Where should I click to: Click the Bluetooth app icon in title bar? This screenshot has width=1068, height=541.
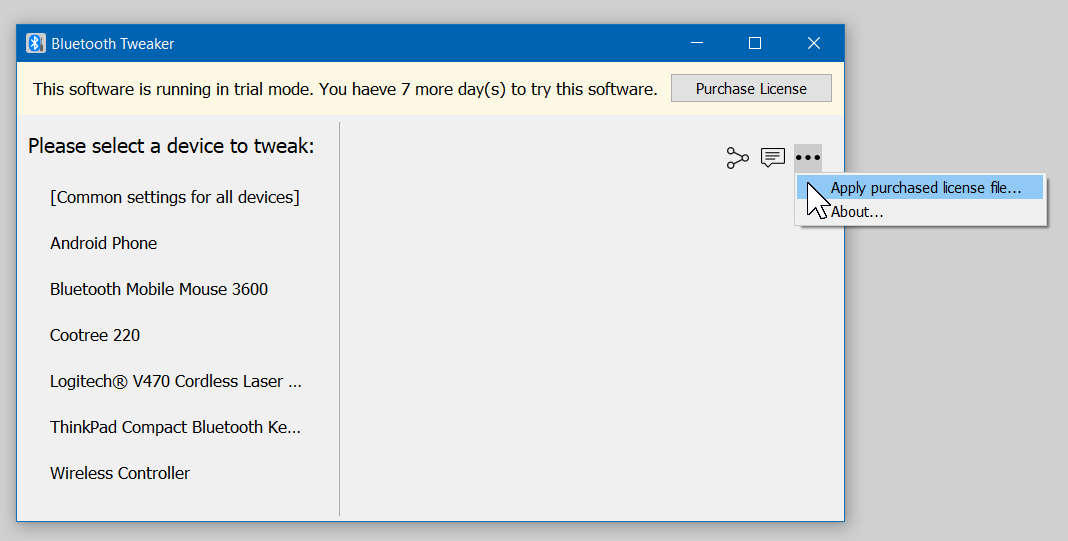[36, 43]
